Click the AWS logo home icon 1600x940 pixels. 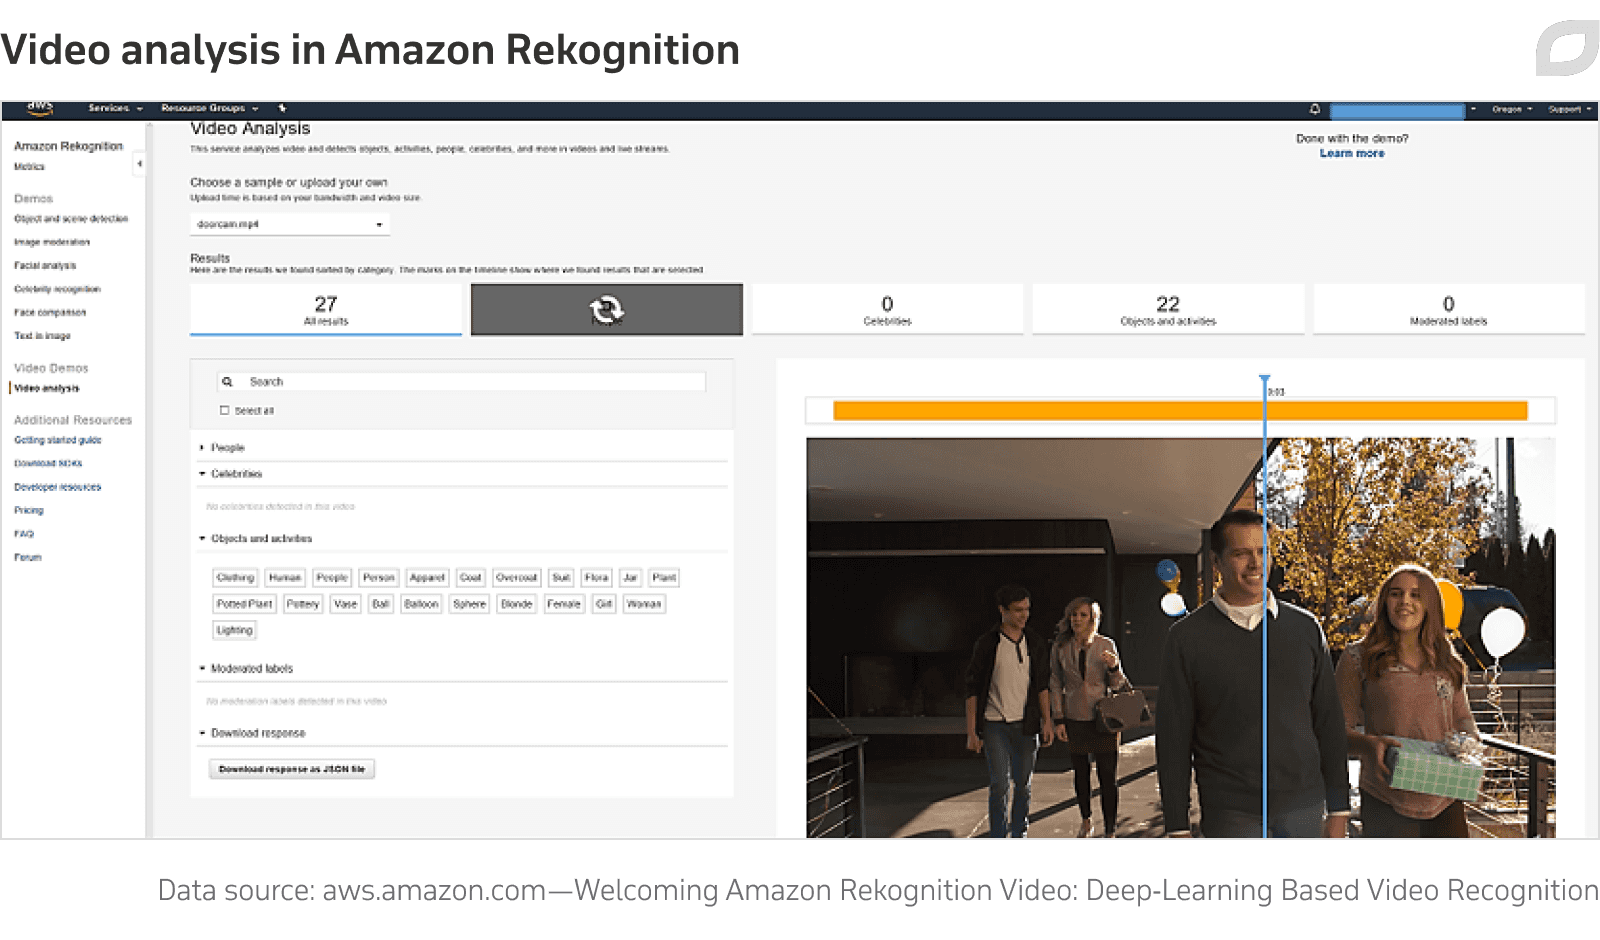coord(40,108)
